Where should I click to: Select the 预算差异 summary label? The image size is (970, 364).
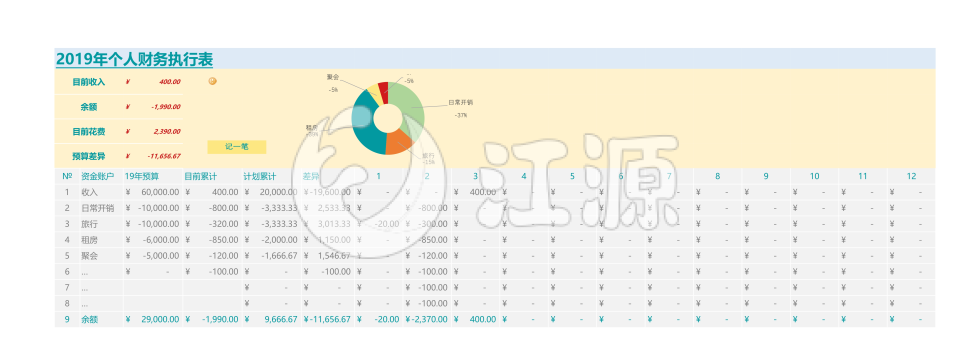(89, 156)
